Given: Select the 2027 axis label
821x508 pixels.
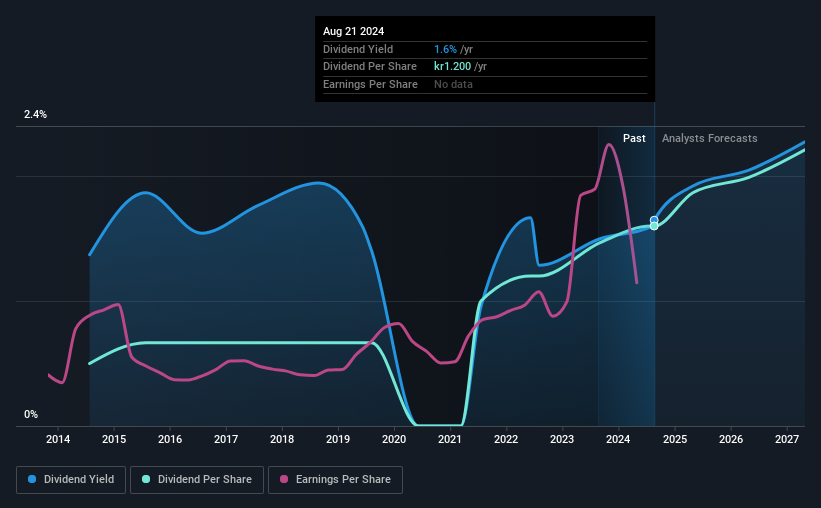Looking at the screenshot, I should (x=786, y=439).
